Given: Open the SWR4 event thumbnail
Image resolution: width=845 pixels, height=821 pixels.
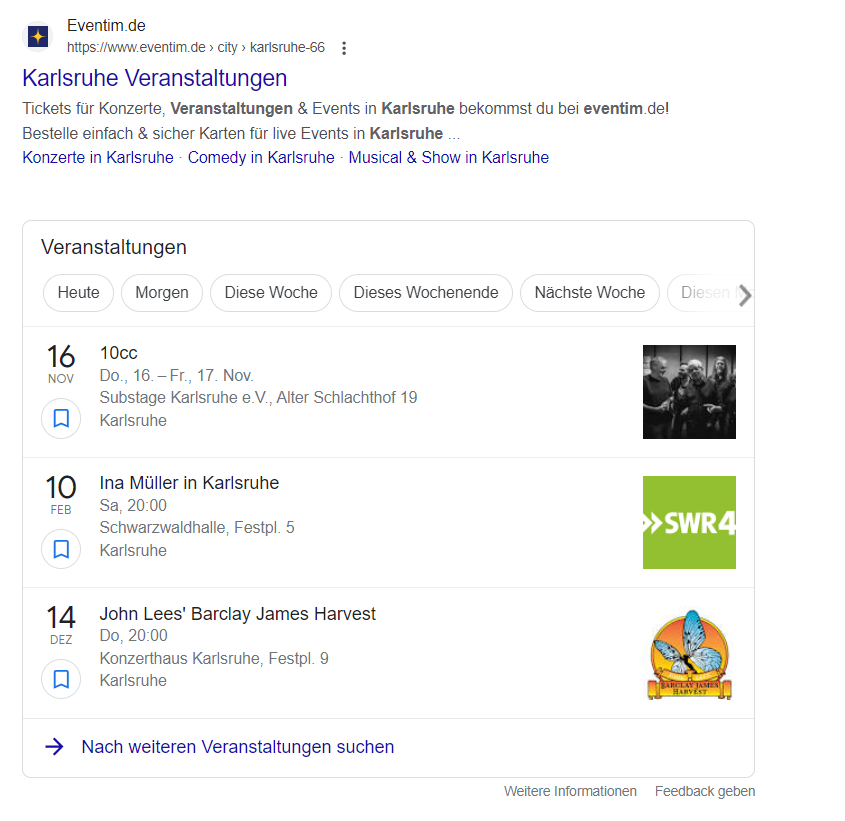Looking at the screenshot, I should pos(689,522).
